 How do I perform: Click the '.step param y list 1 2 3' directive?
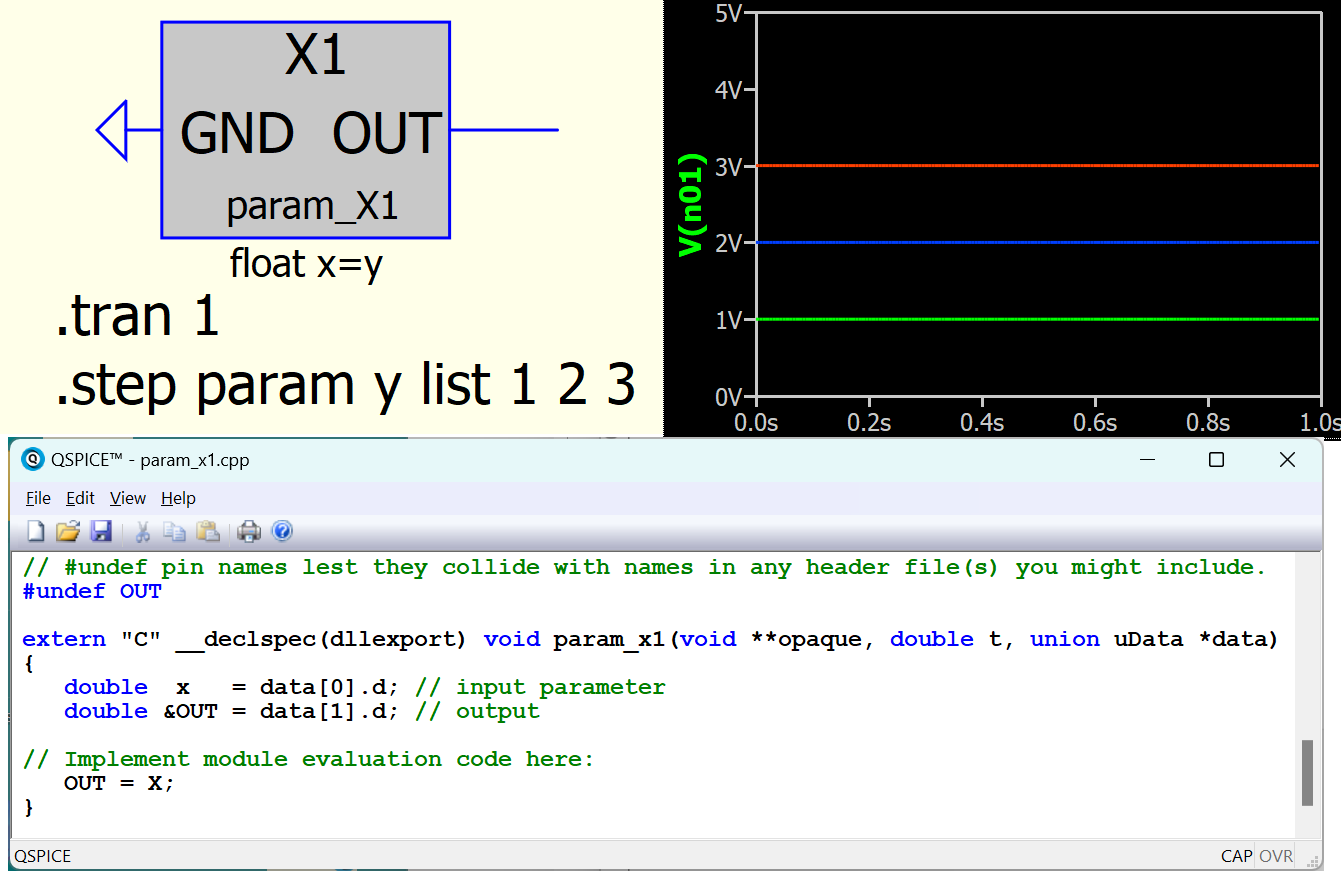pos(346,386)
